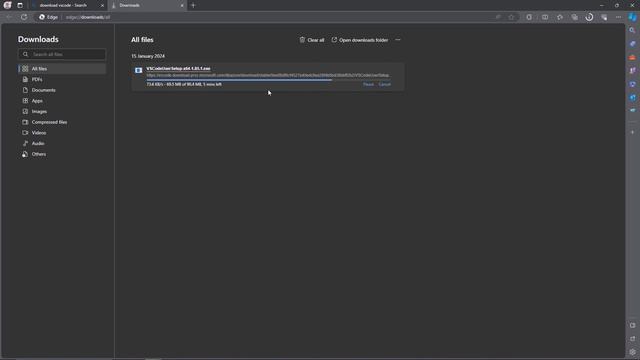Open the sidebar Microsoft 365 icon
Screen dimensions: 640x360
pyautogui.click(x=632, y=84)
